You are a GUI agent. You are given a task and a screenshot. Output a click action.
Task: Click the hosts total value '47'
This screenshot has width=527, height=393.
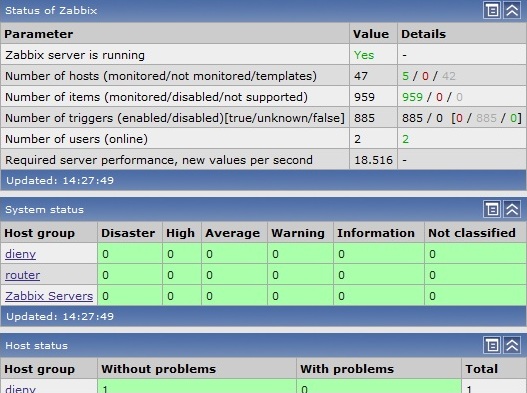(361, 76)
